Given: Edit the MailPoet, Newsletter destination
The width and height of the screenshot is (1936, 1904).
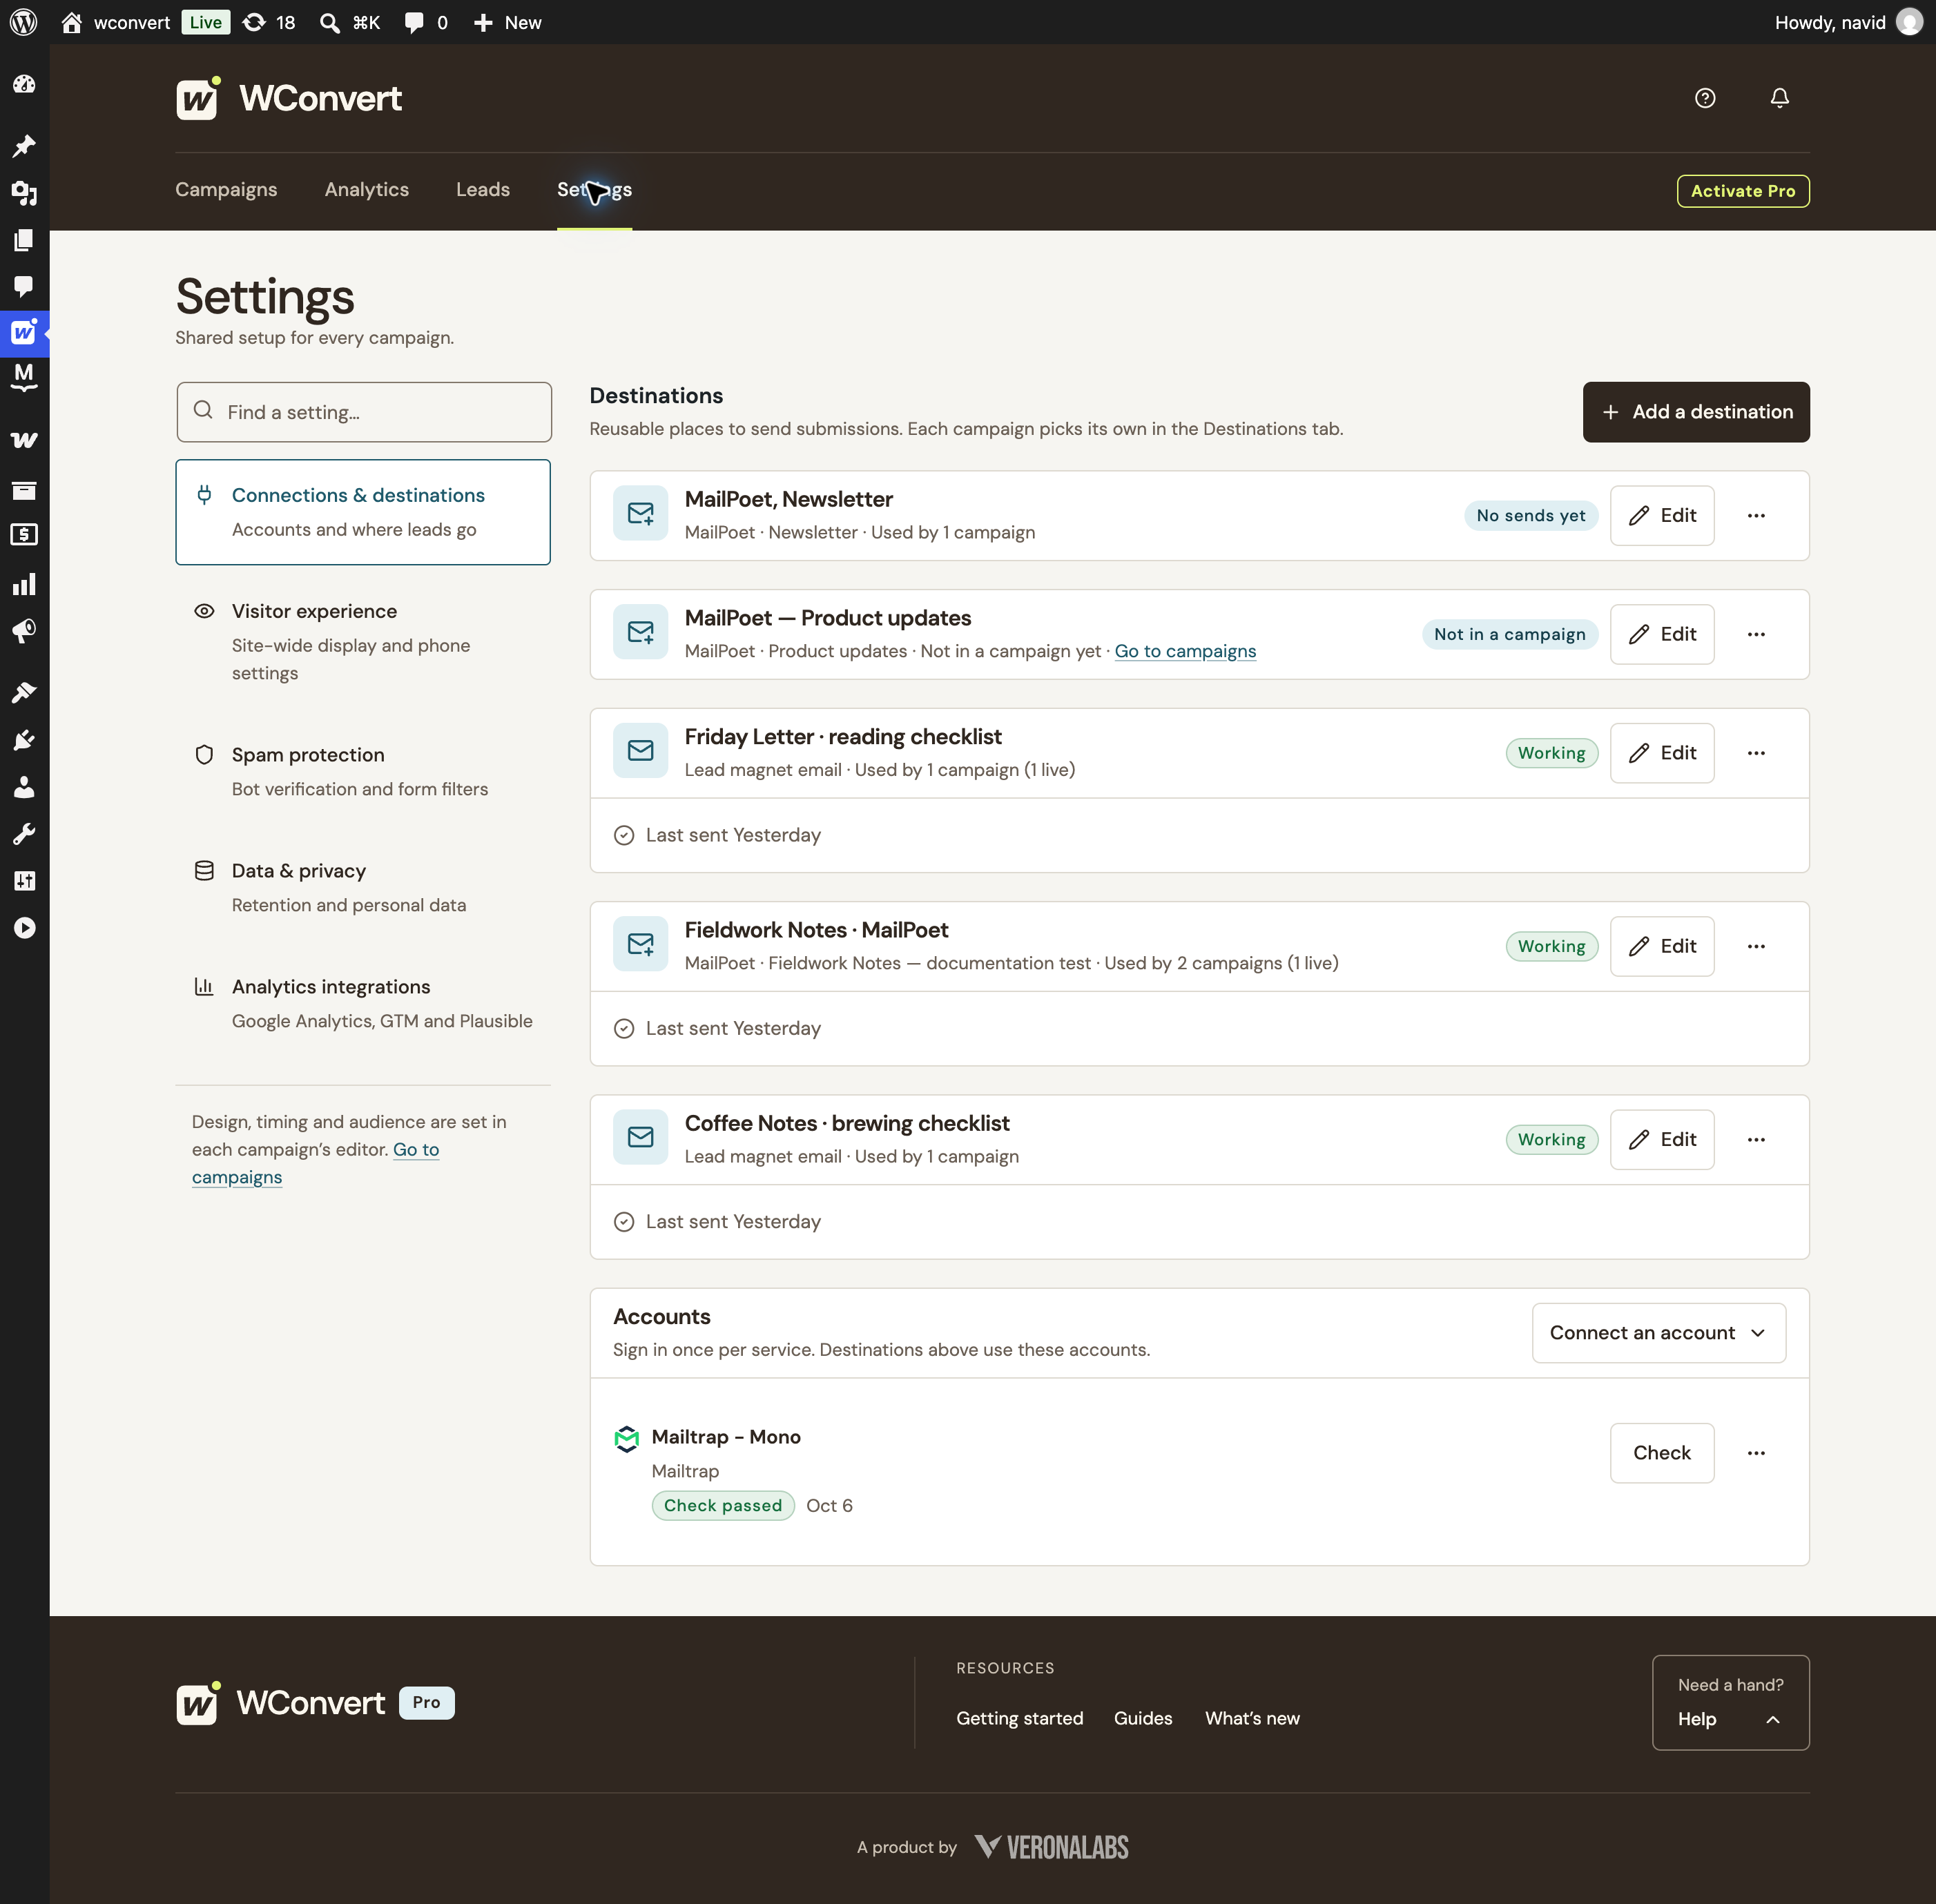Looking at the screenshot, I should click(1662, 516).
